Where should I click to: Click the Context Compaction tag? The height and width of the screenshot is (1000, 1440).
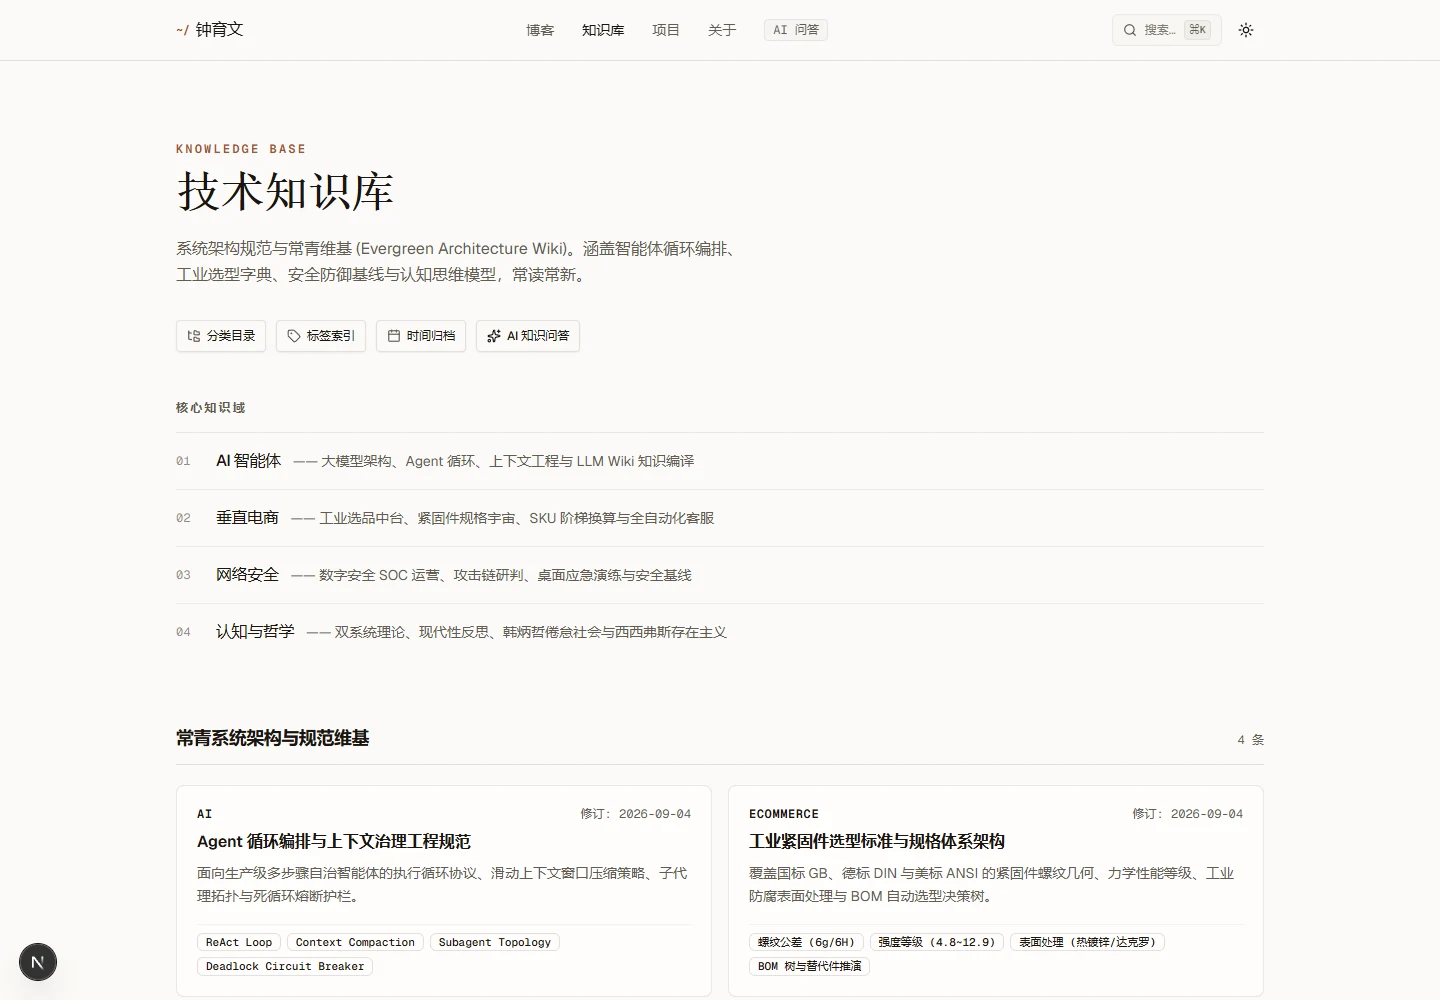click(x=355, y=942)
